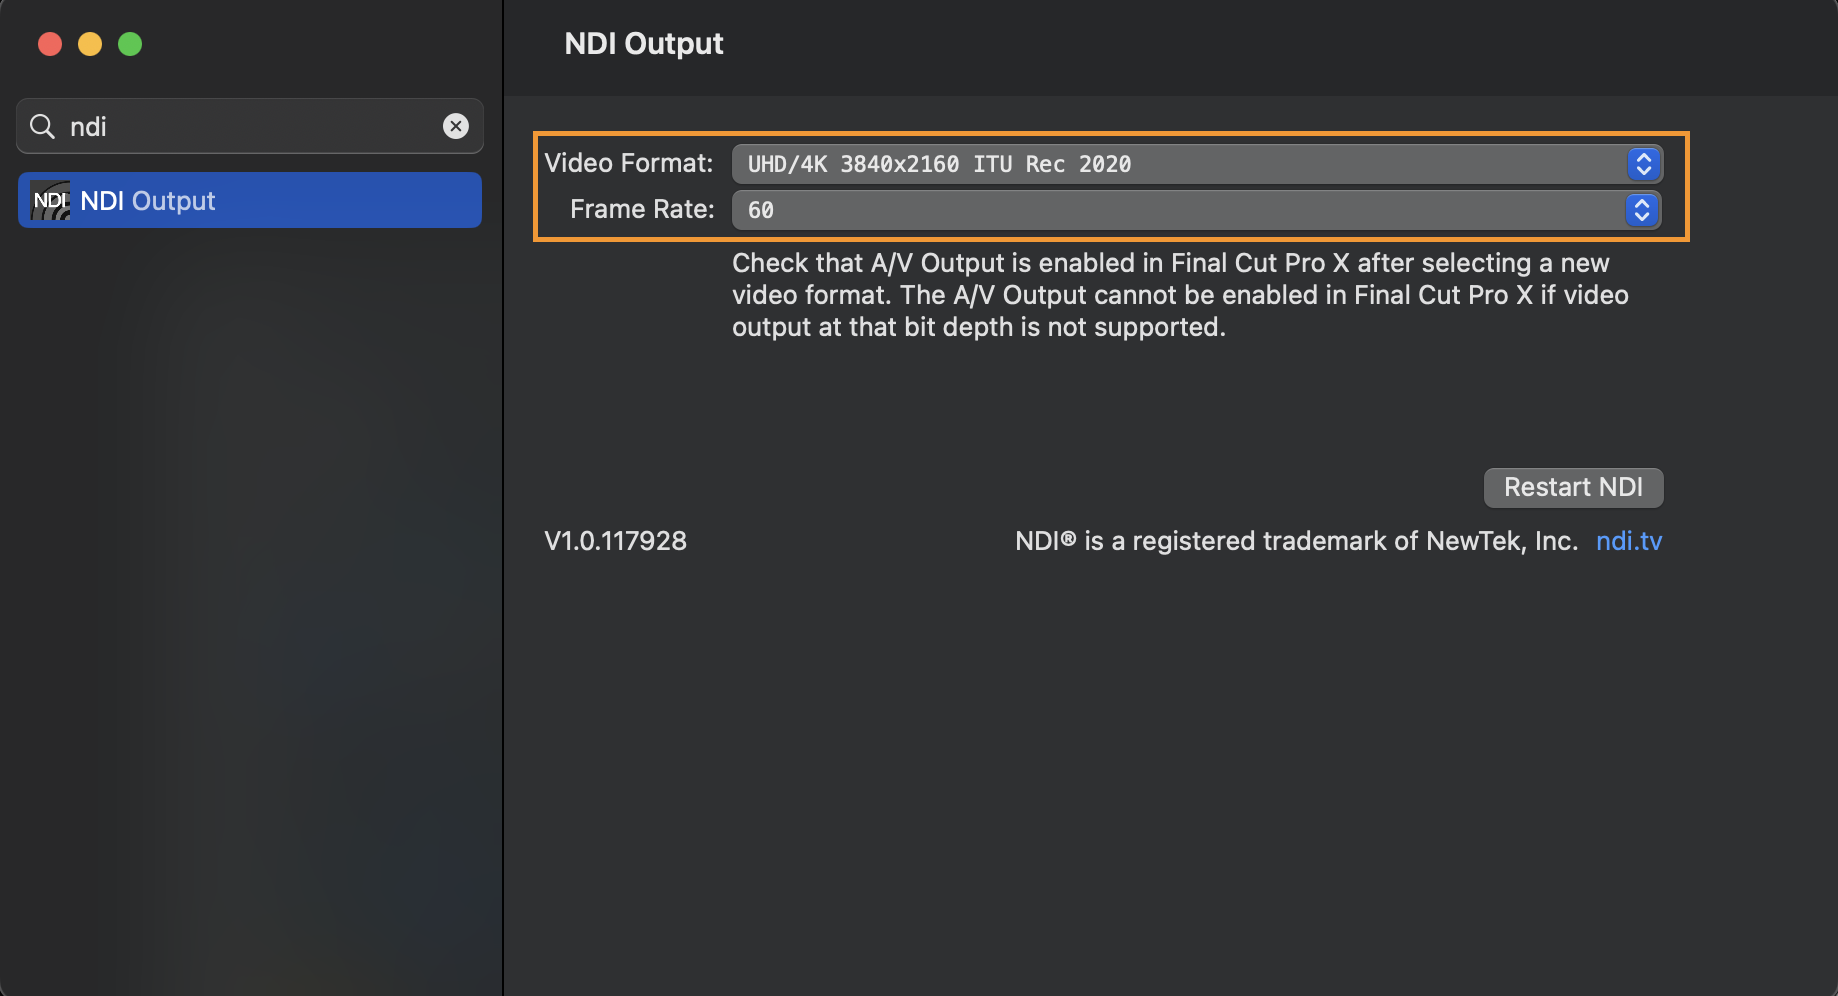Click the blue arrows on Frame Rate
This screenshot has width=1838, height=996.
(1641, 210)
